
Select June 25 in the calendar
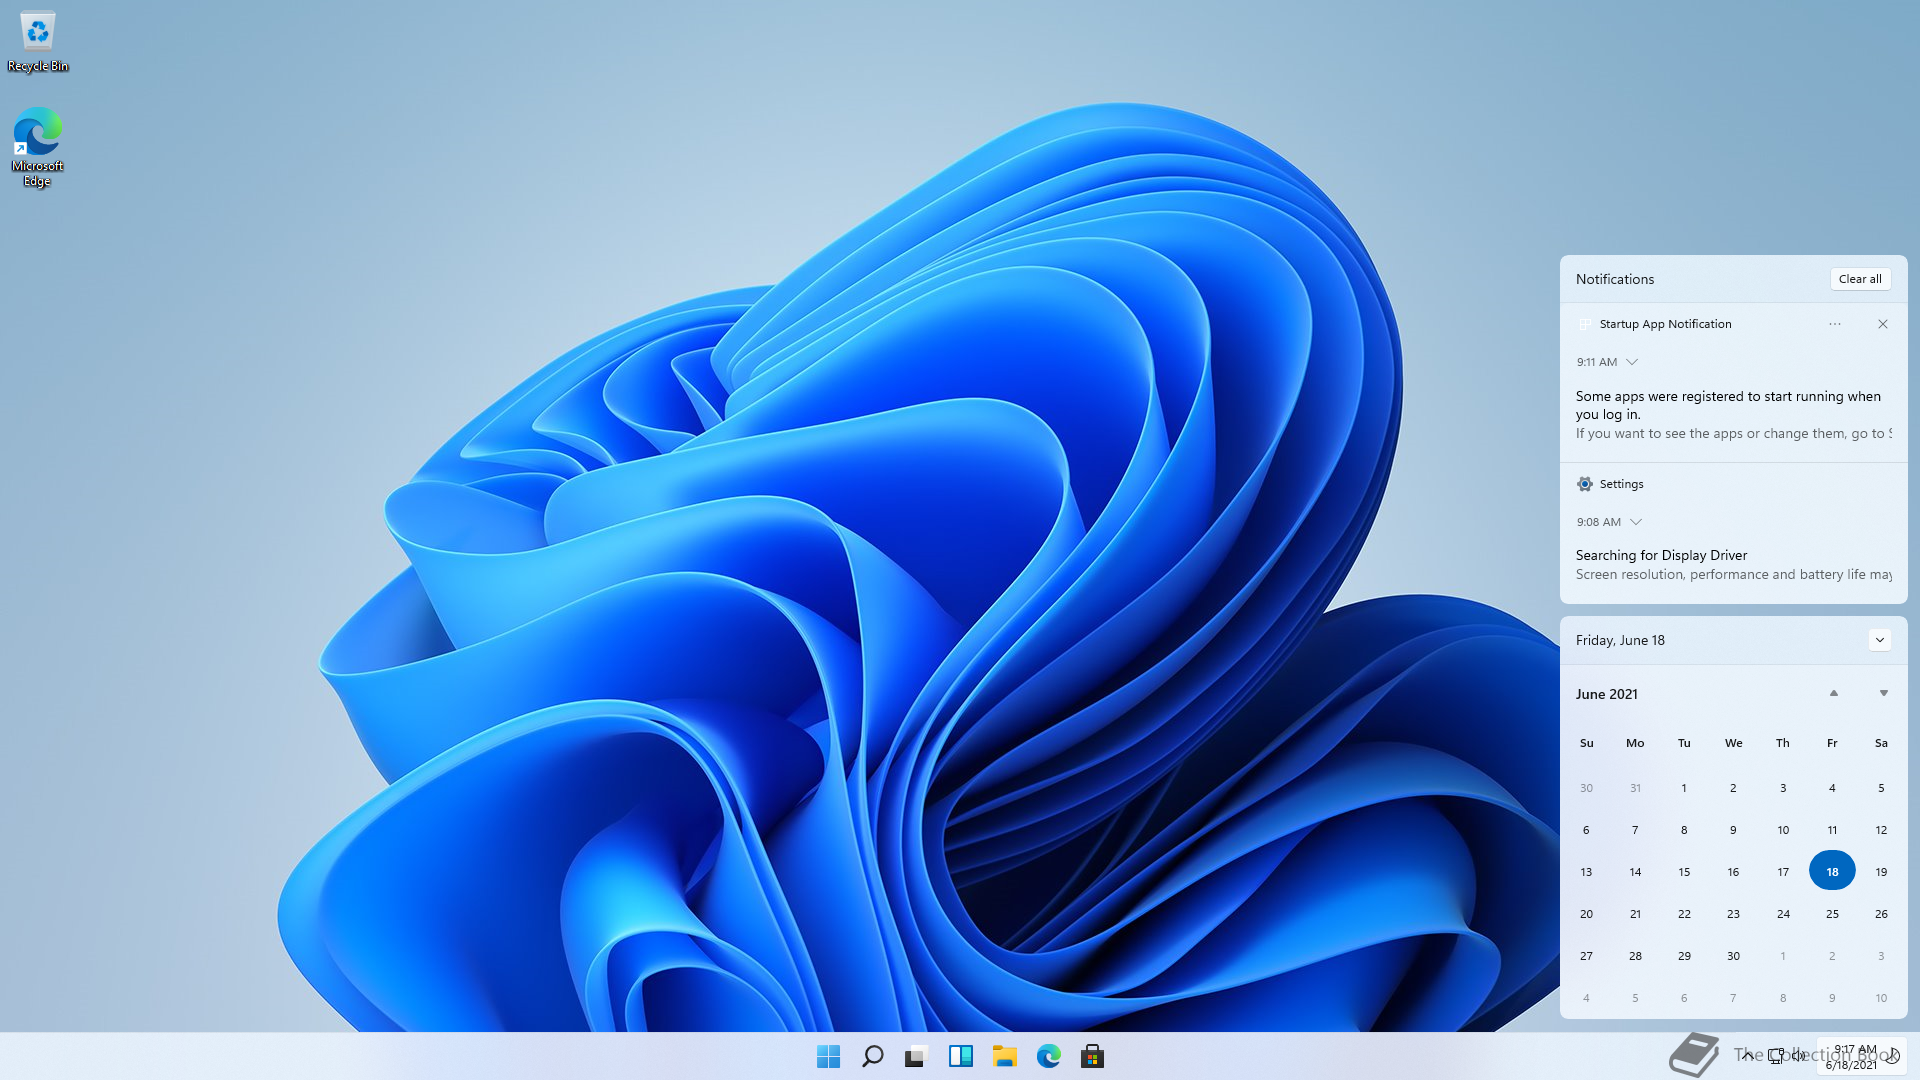1832,914
